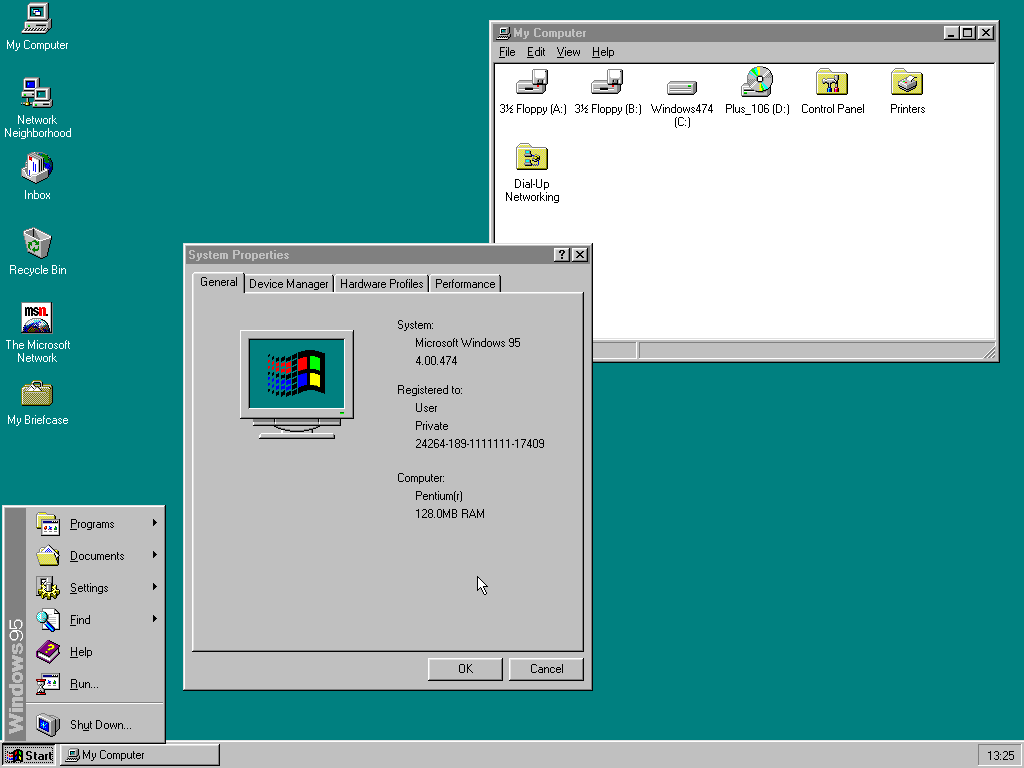The image size is (1024, 768).
Task: Select the My Briefcase desktop icon
Action: (x=37, y=394)
